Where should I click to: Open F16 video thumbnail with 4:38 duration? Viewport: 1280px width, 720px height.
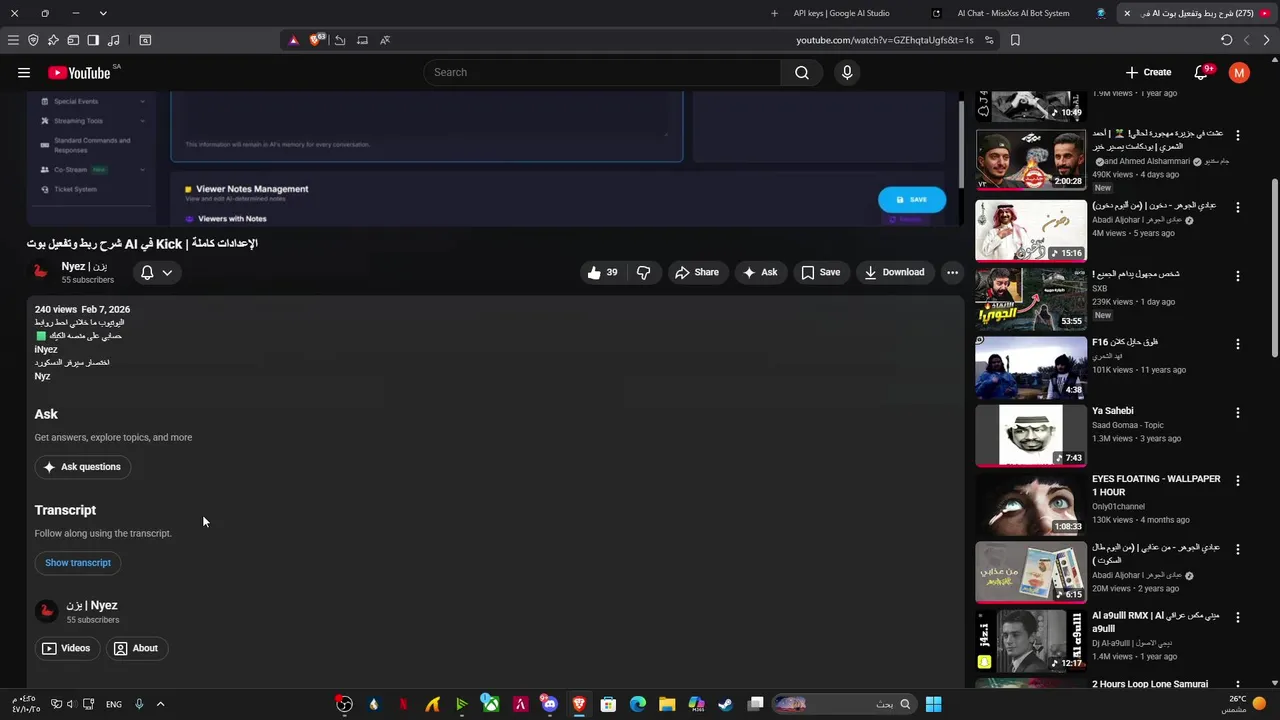(1031, 367)
